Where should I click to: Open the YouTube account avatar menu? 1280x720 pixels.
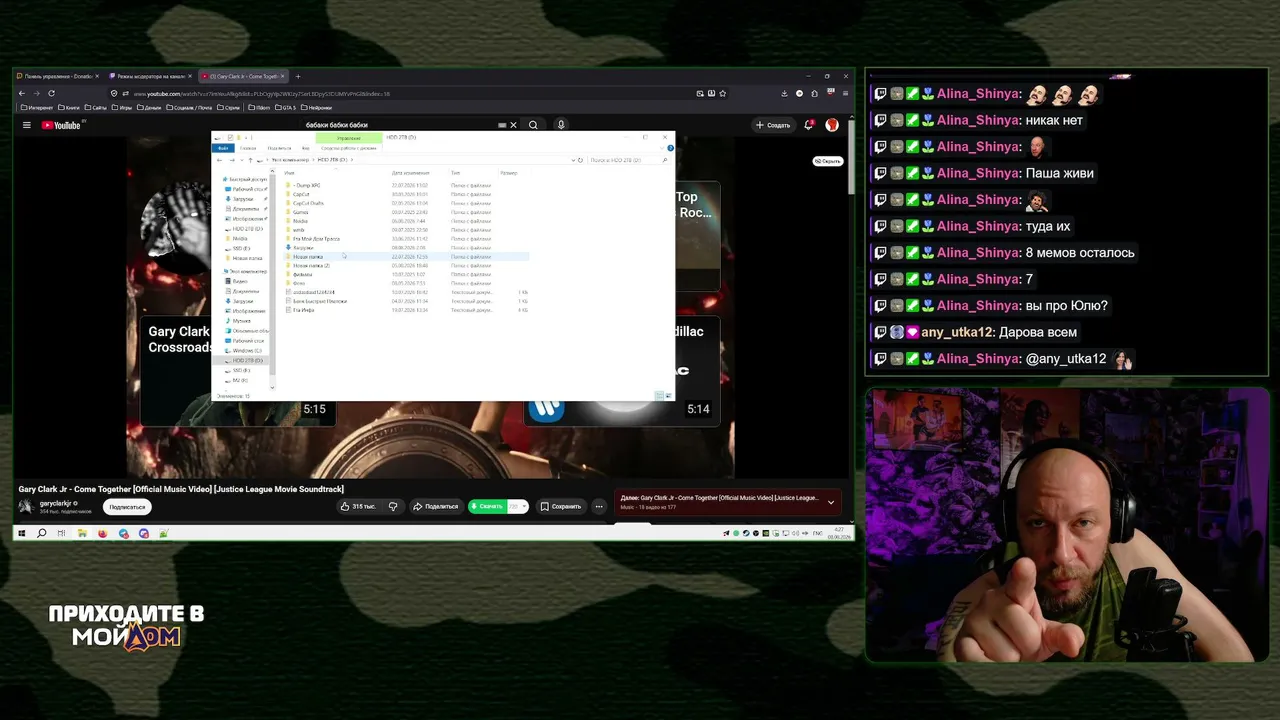832,125
